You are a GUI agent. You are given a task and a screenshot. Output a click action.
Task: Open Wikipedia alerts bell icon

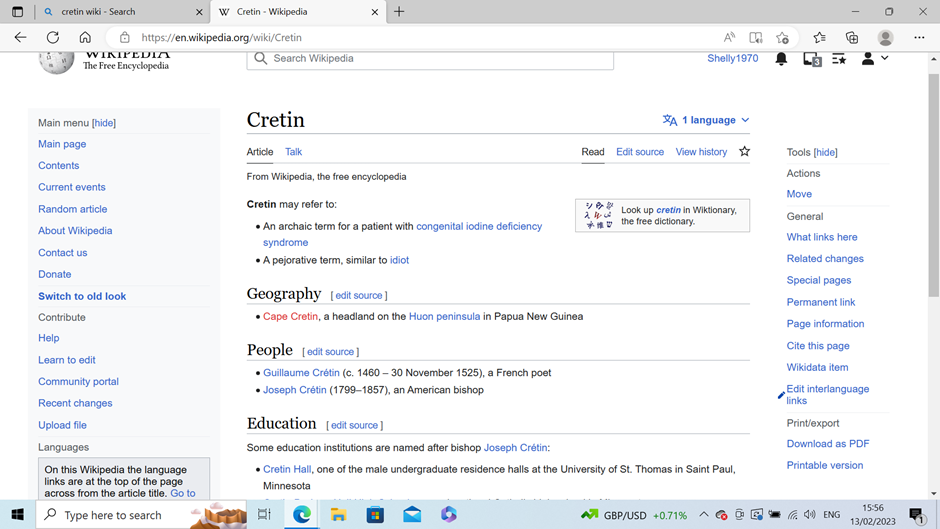[x=781, y=59]
